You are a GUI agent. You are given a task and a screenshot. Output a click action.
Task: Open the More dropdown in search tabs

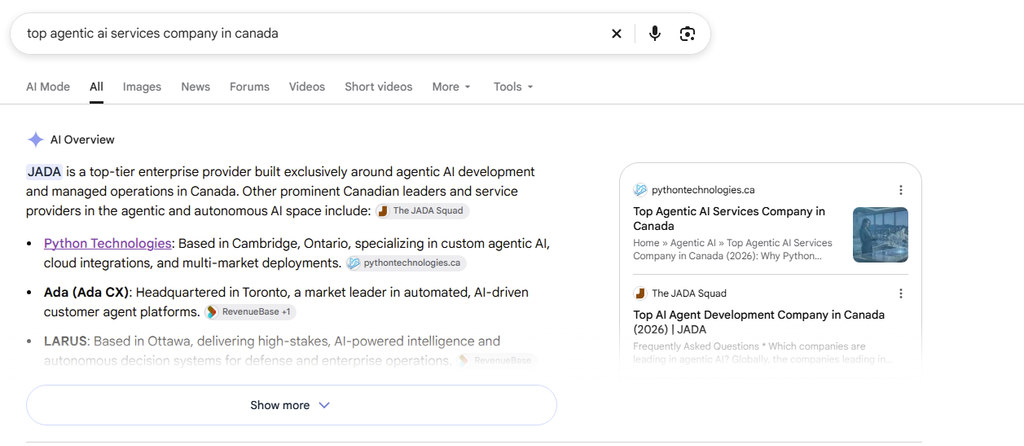point(451,87)
